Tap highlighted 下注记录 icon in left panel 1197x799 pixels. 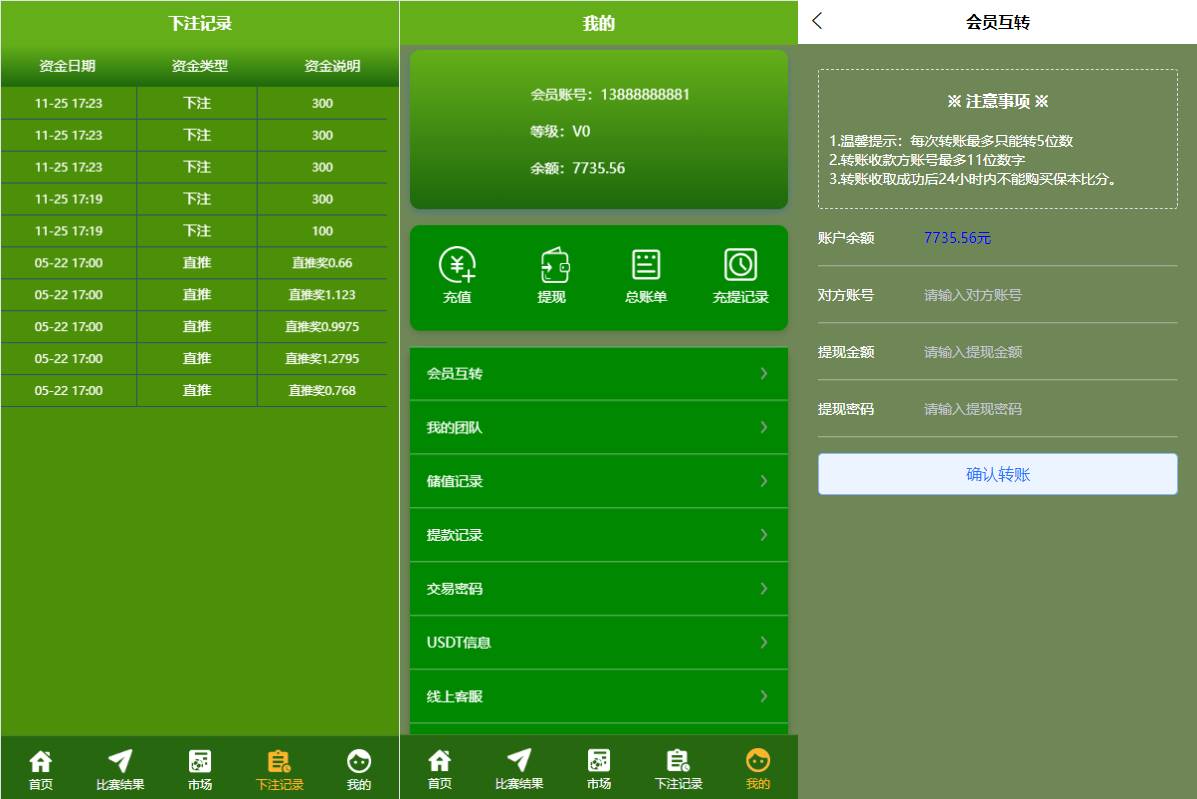[279, 761]
